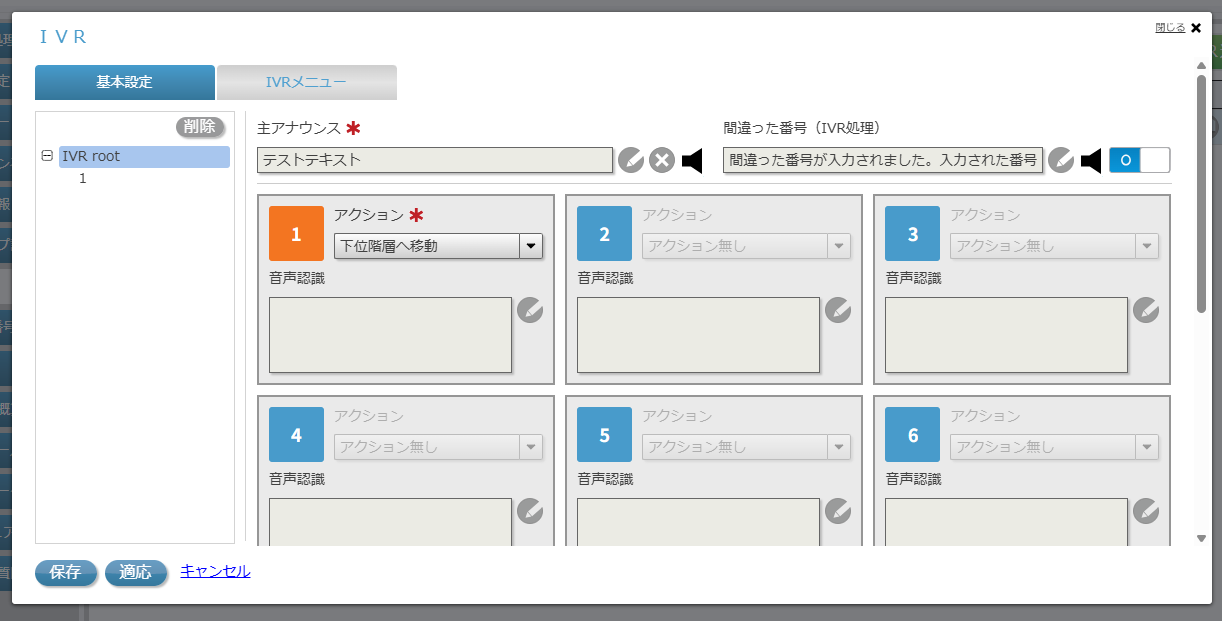This screenshot has height=621, width=1222.
Task: Edit voice recognition for action 1
Action: [531, 311]
